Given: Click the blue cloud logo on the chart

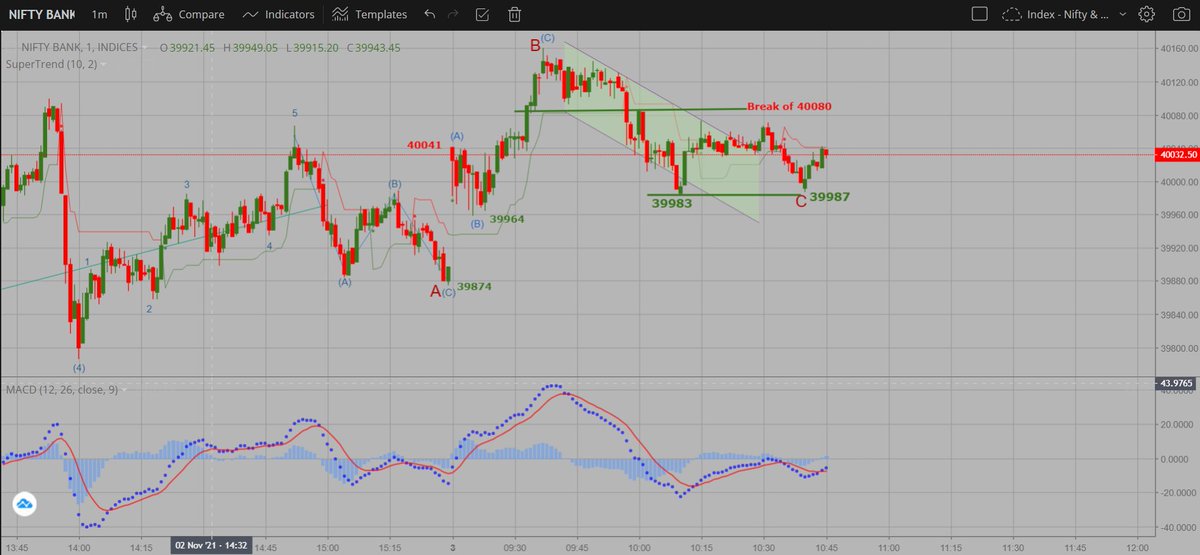Looking at the screenshot, I should tap(23, 506).
